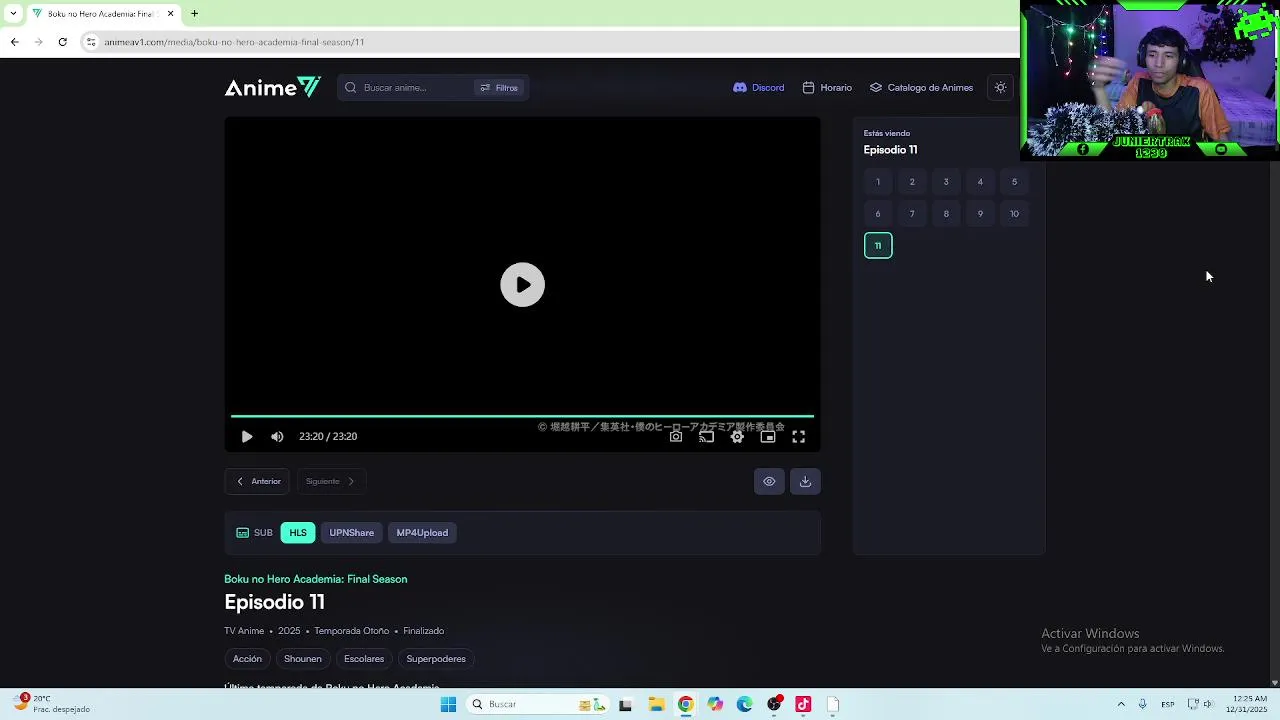Go to the Anterior episode
Screen dimensions: 1280x720
click(257, 482)
